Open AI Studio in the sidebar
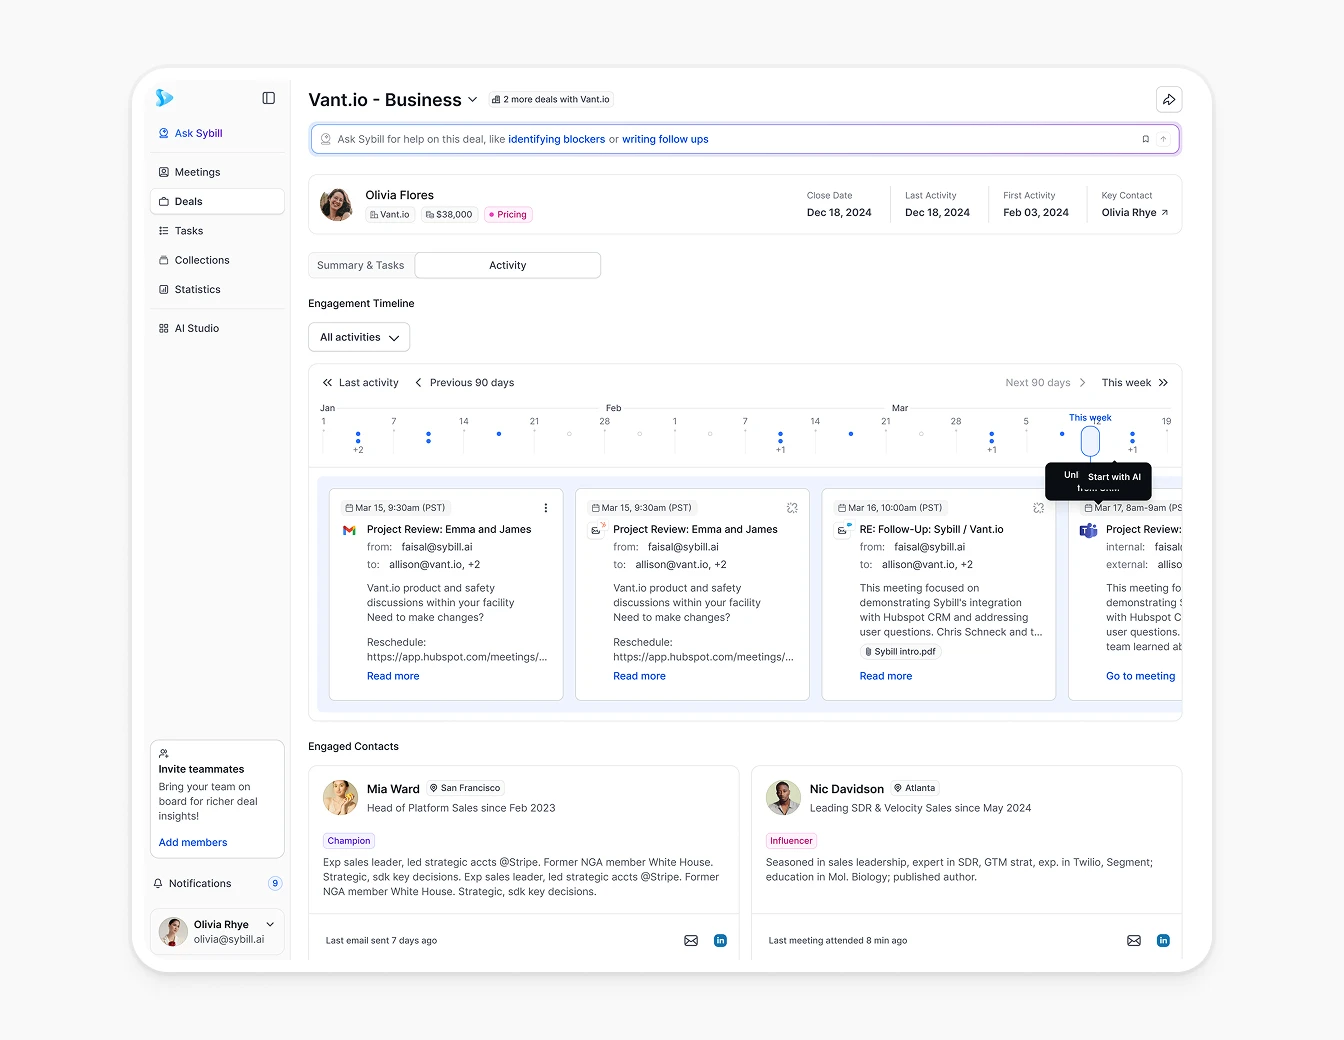The width and height of the screenshot is (1344, 1040). (x=196, y=327)
